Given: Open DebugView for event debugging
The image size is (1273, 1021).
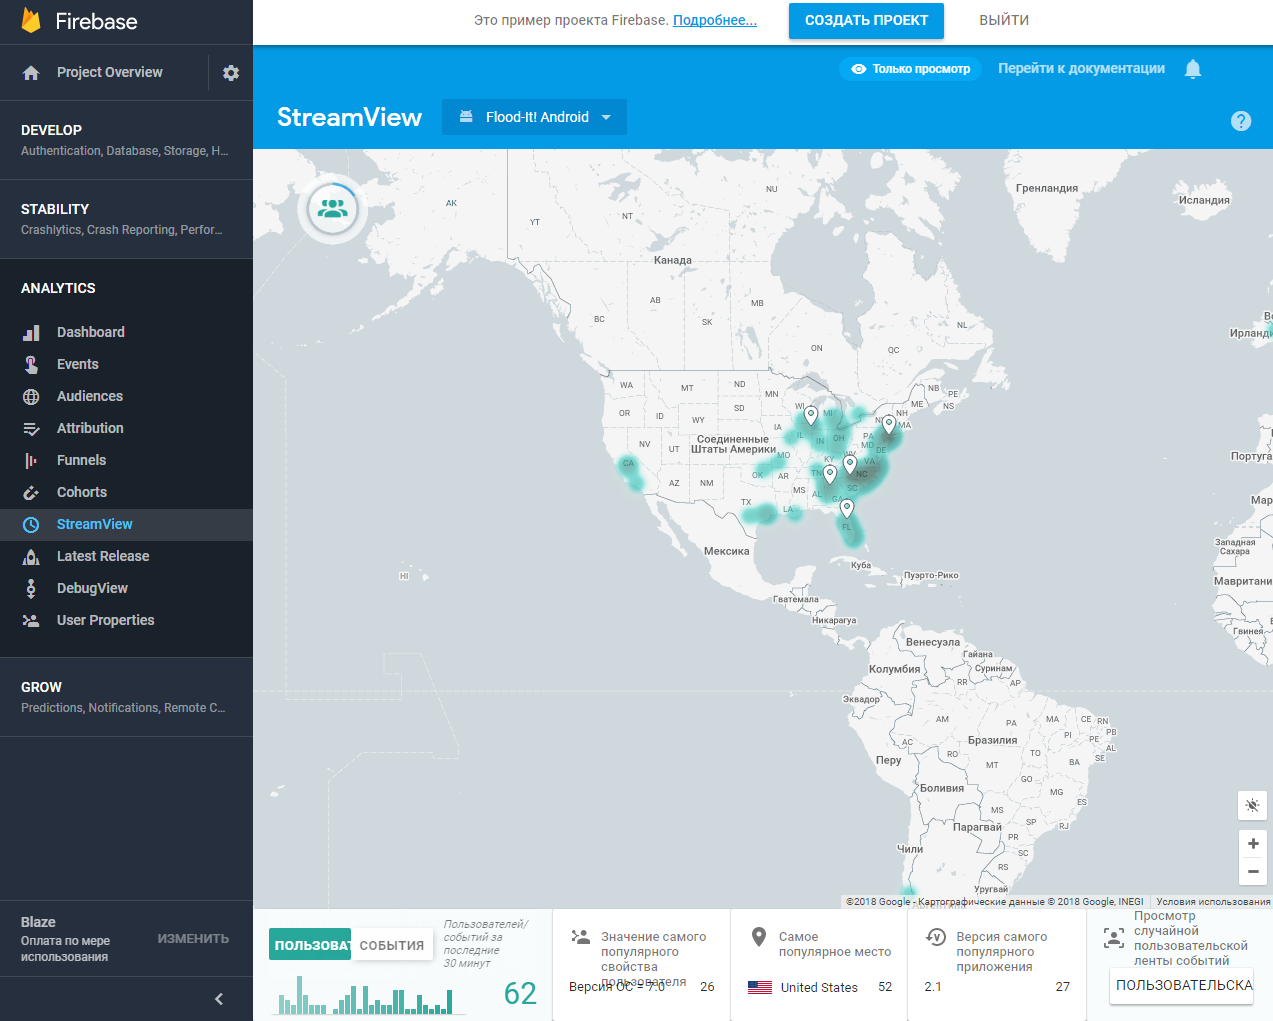Looking at the screenshot, I should coord(92,588).
